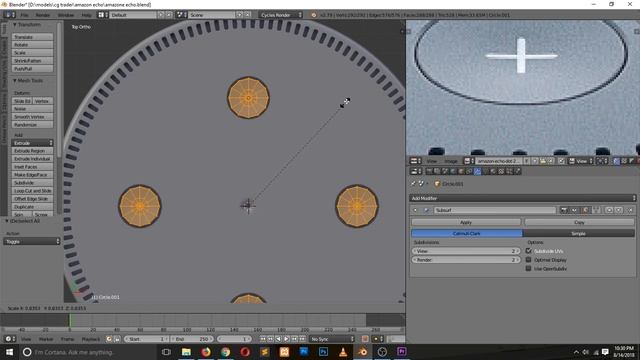Toggle Subsurf adjust edit cage icon

tap(596, 210)
